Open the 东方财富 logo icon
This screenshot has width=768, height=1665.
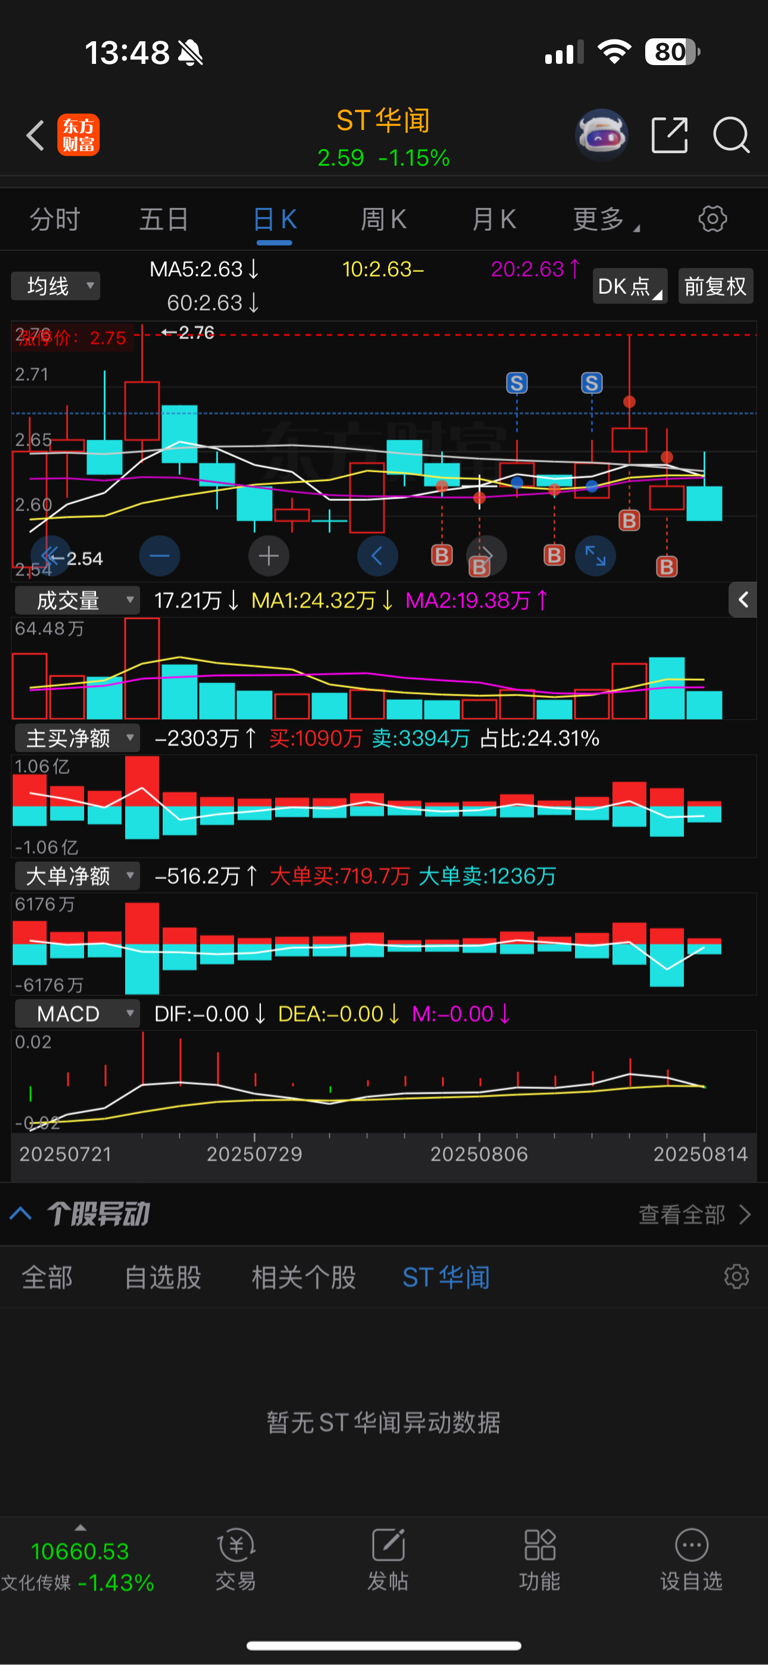coord(79,135)
